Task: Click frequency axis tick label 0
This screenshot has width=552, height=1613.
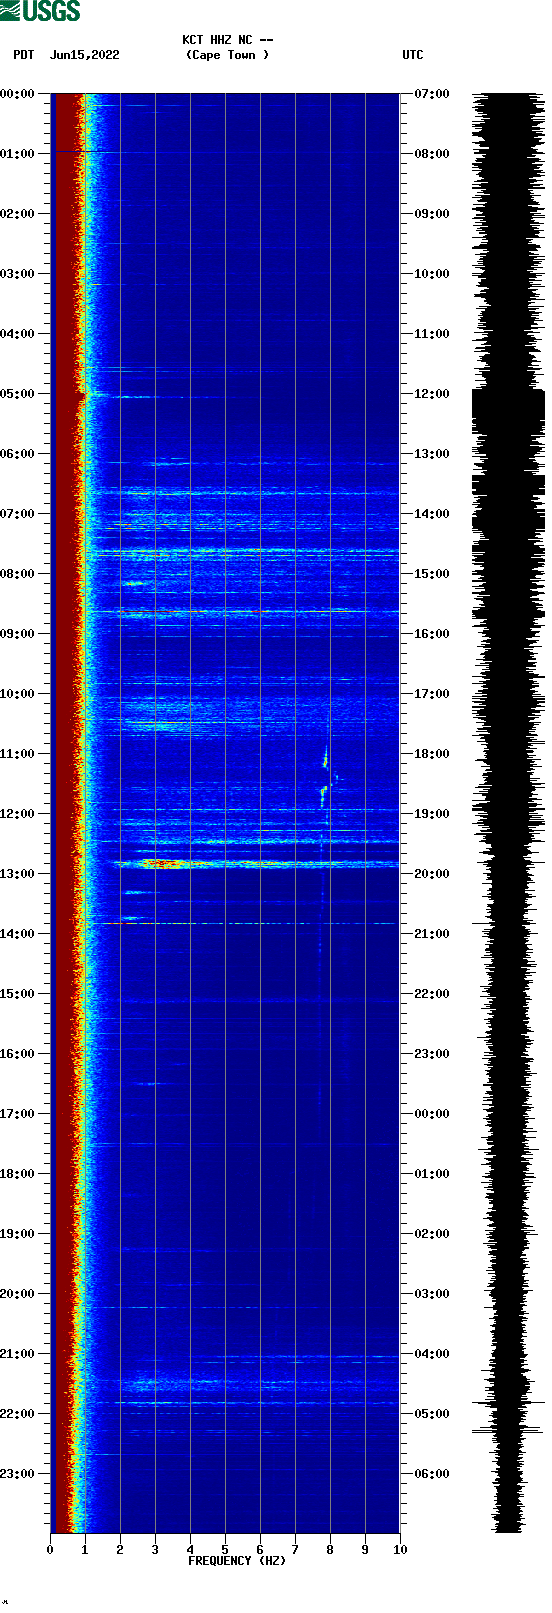Action: point(50,1550)
